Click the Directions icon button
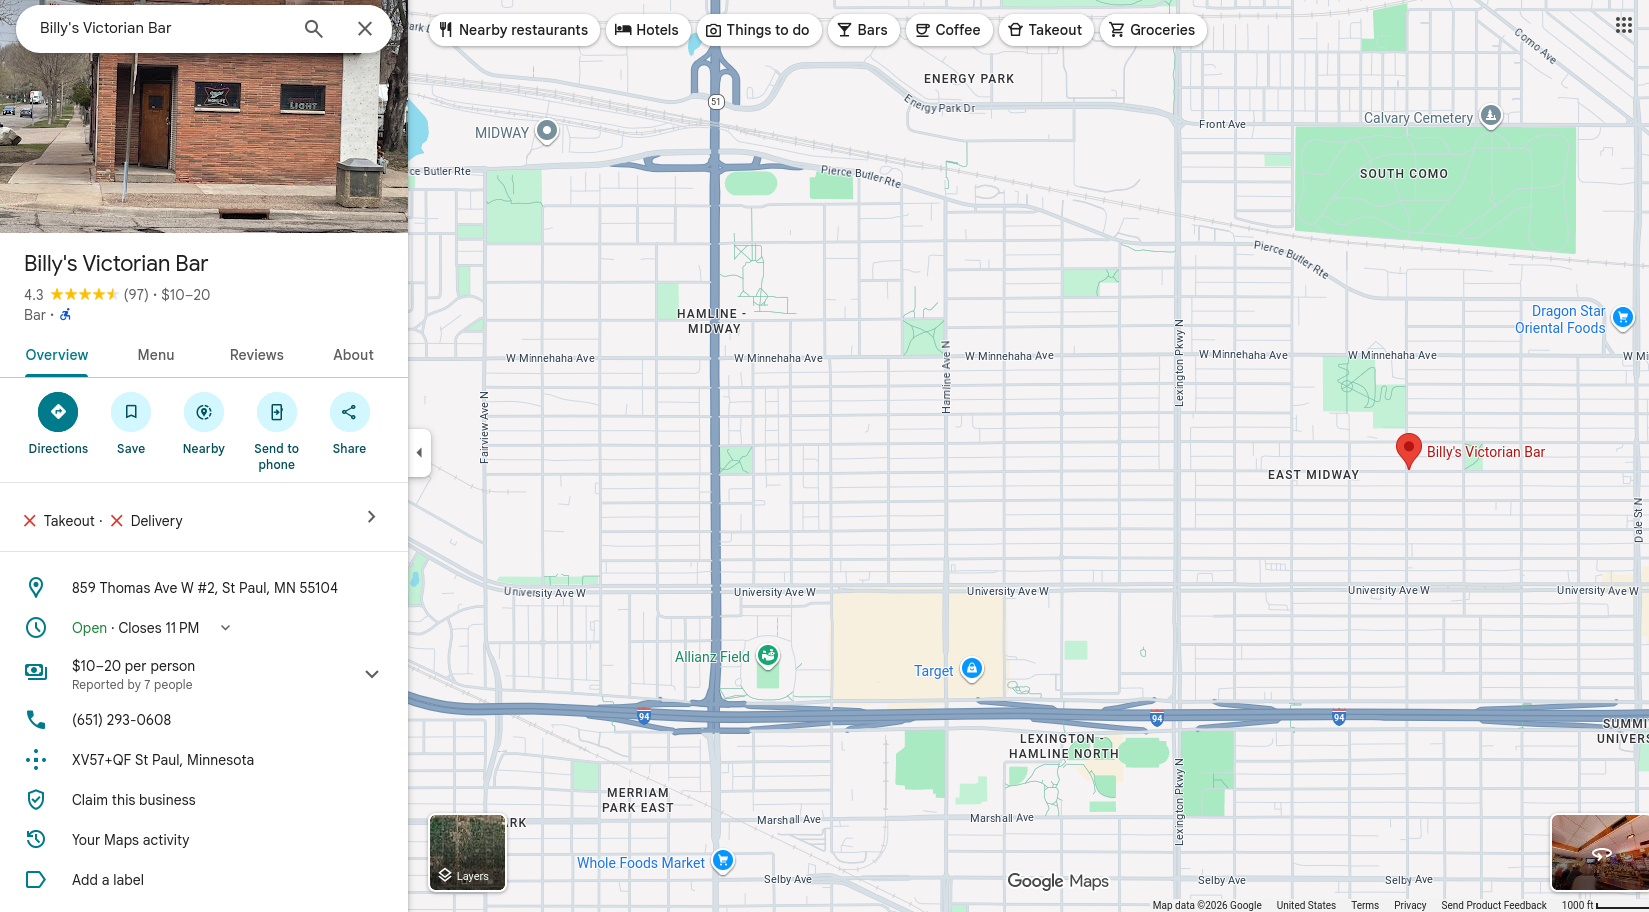Screen dimensions: 1649x912 pos(58,412)
